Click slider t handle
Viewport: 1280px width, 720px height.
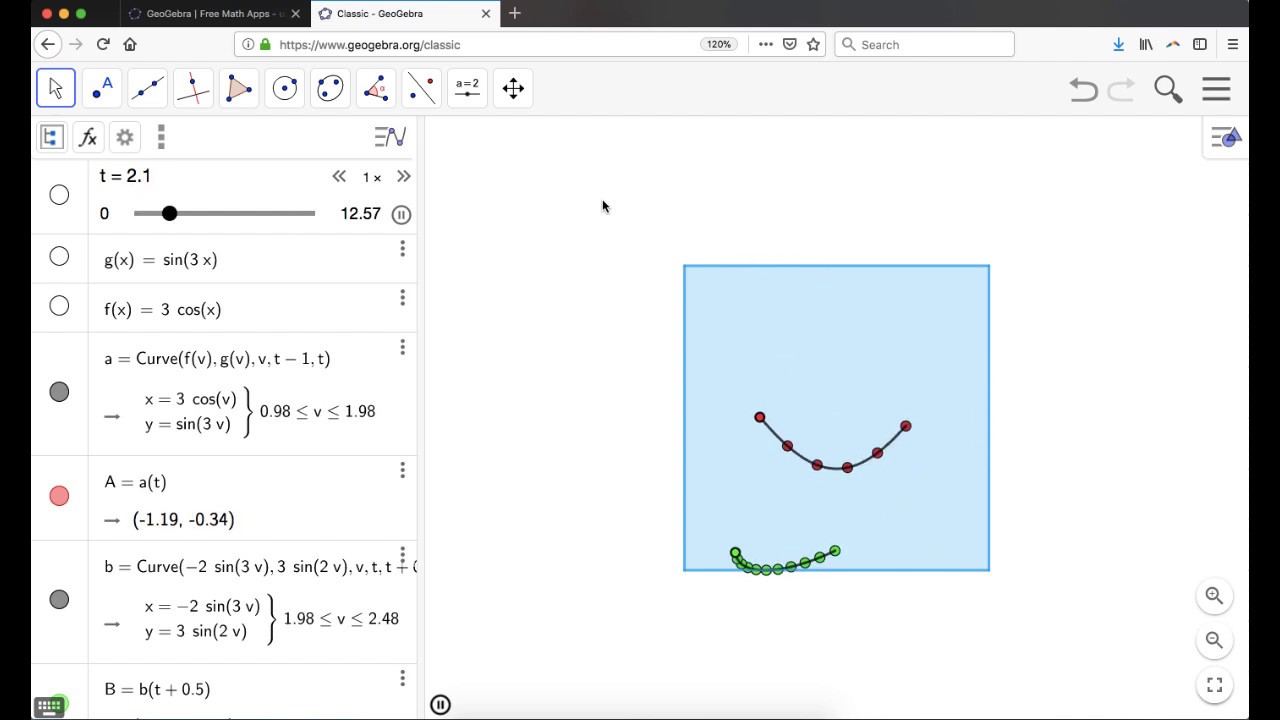coord(169,213)
